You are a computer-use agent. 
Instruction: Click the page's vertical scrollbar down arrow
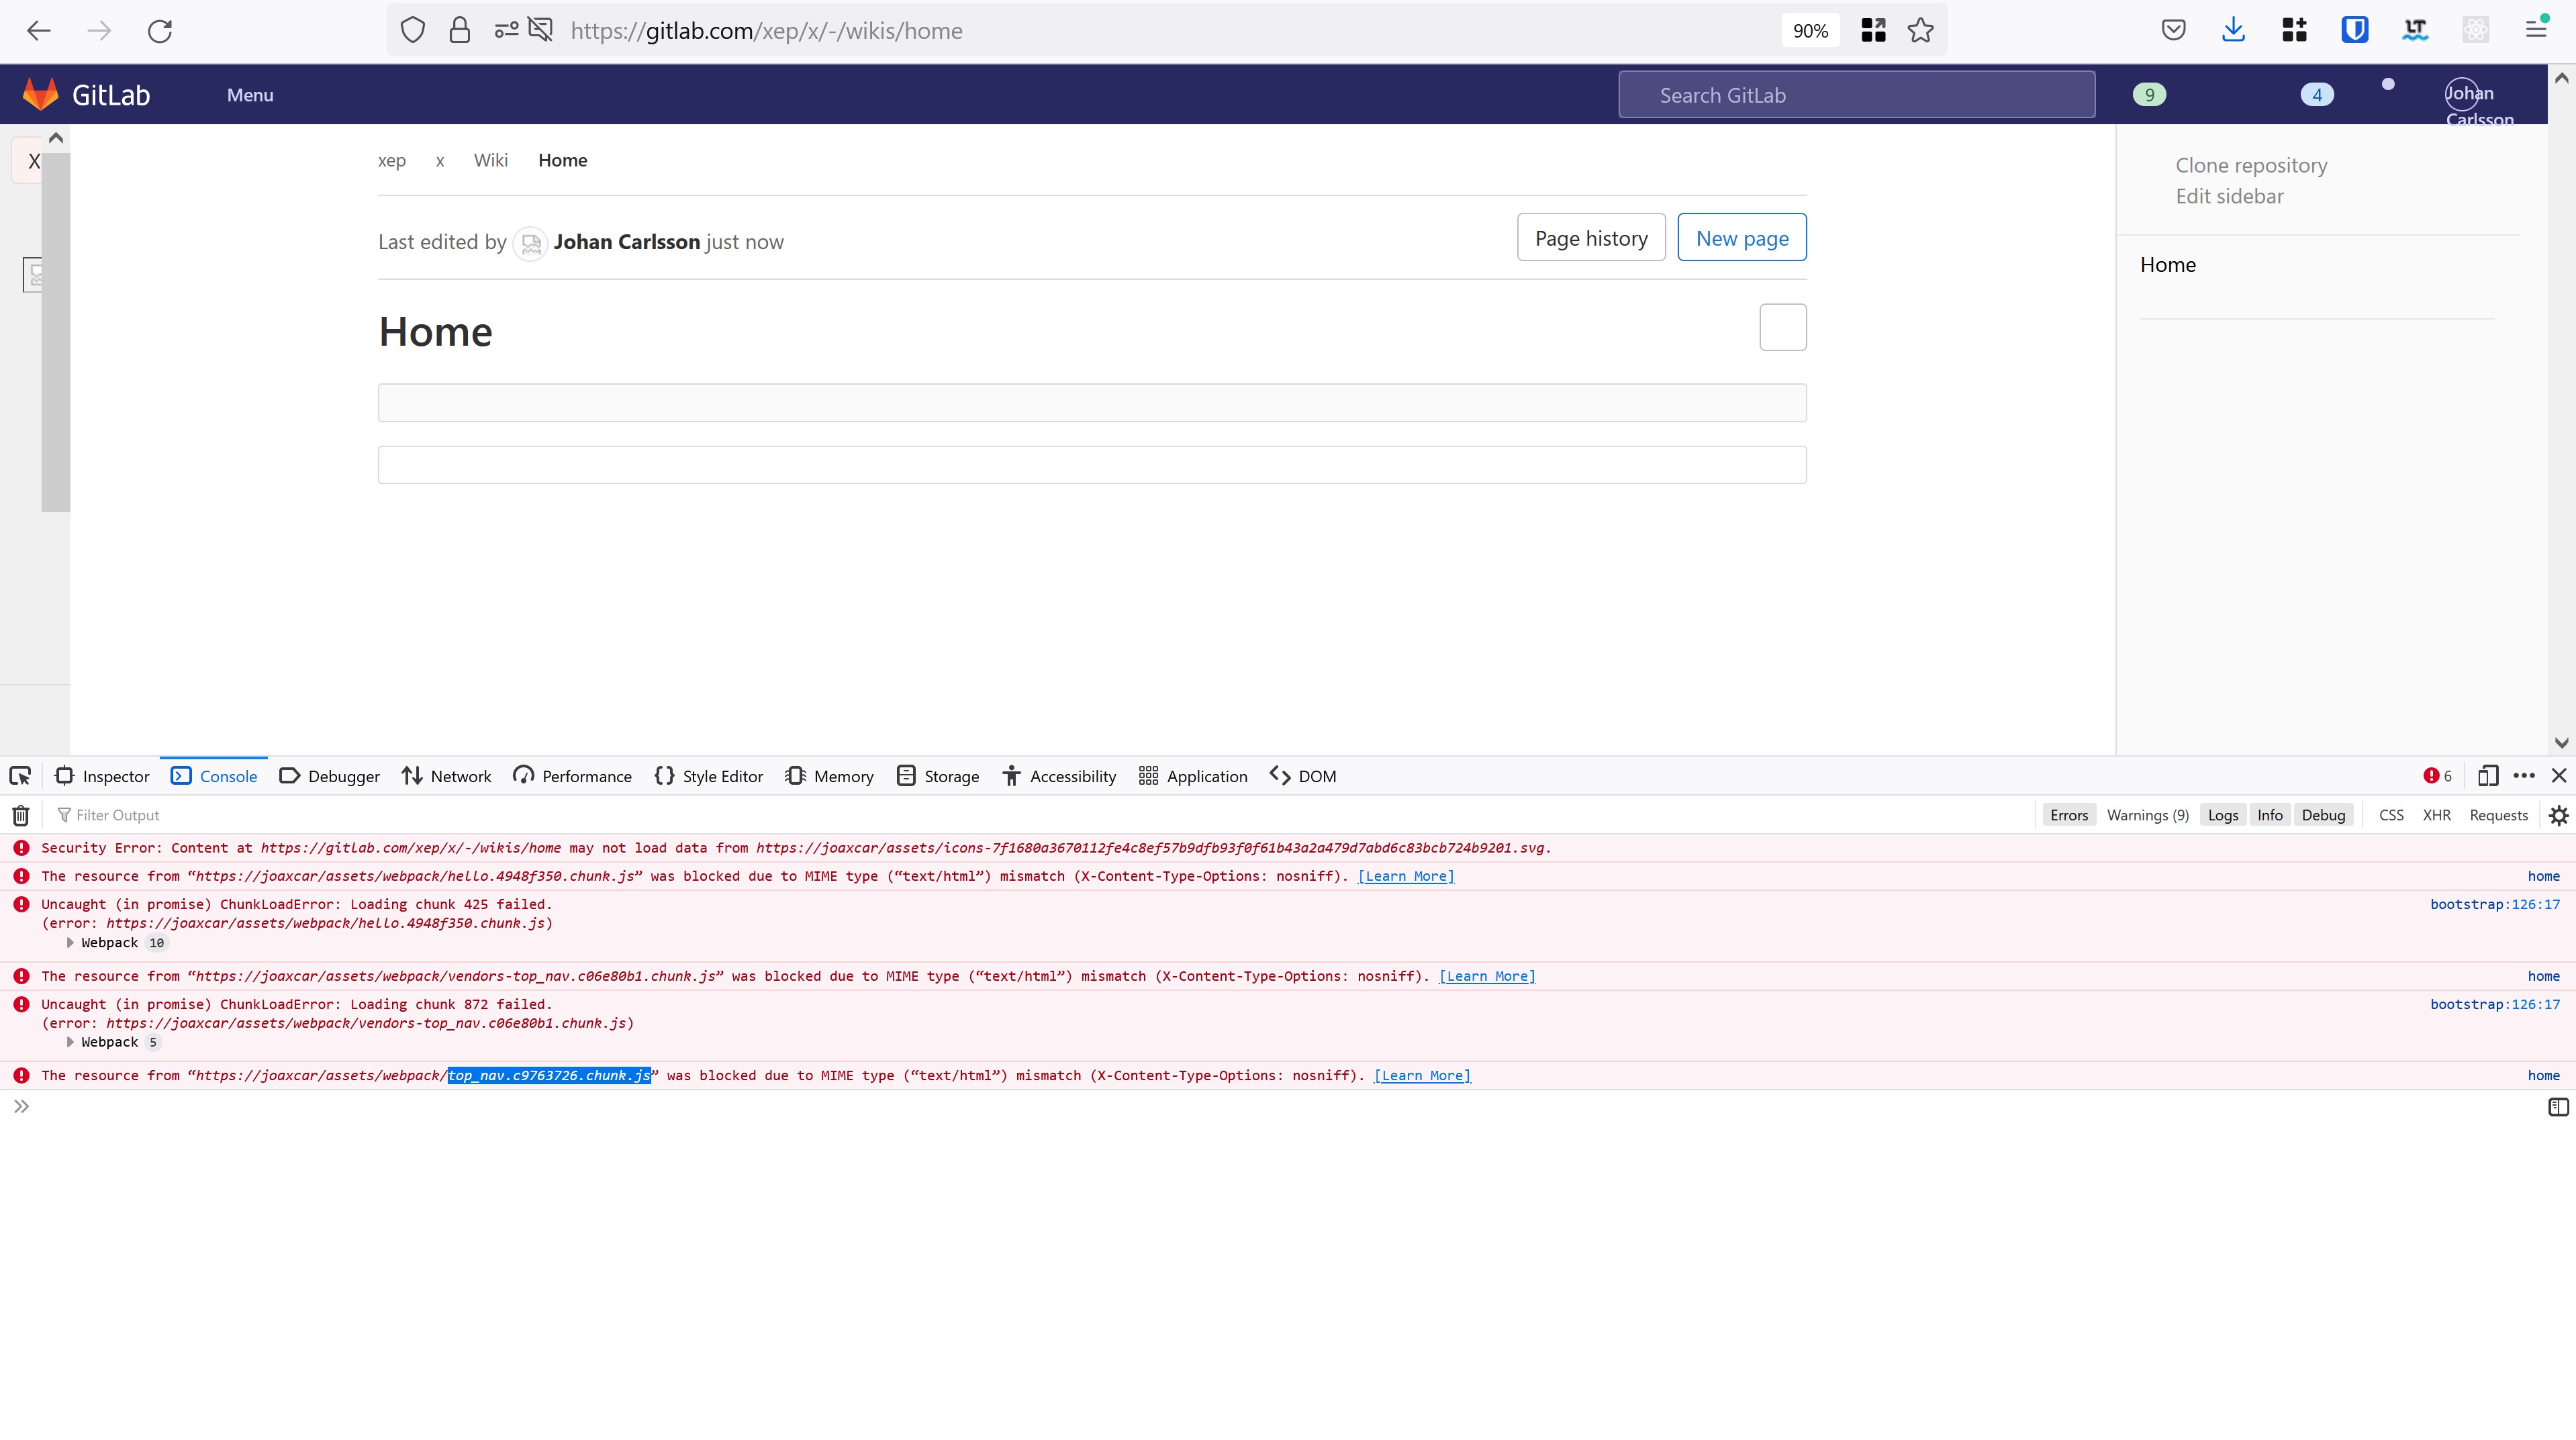point(2560,742)
